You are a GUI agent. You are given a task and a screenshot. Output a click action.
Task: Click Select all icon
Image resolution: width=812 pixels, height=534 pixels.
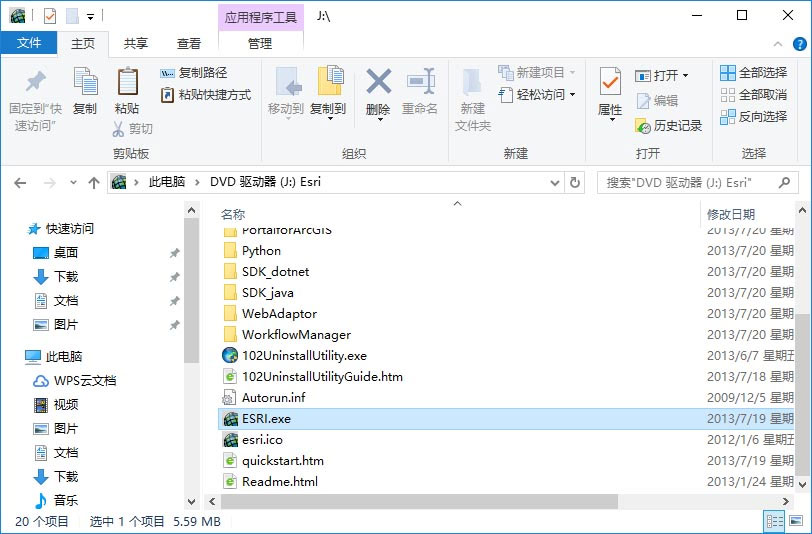728,73
